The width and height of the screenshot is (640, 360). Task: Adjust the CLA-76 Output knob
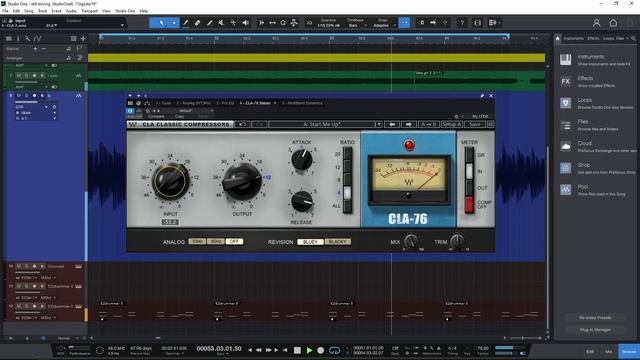[242, 182]
